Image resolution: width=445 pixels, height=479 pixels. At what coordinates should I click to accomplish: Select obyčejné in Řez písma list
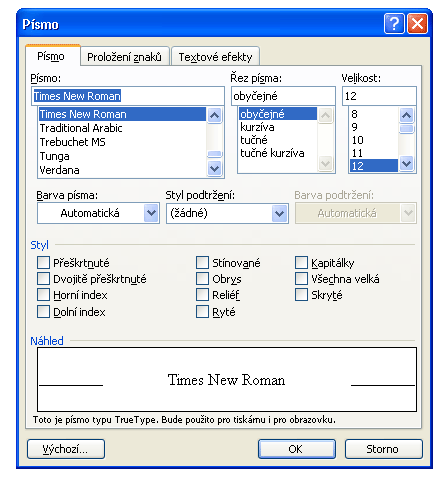pos(278,114)
